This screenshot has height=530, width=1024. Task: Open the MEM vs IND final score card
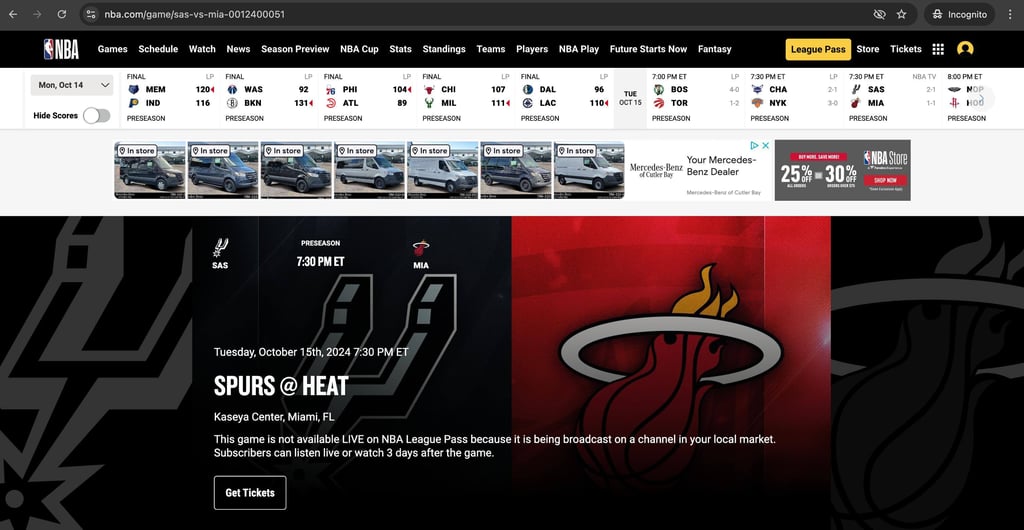170,98
